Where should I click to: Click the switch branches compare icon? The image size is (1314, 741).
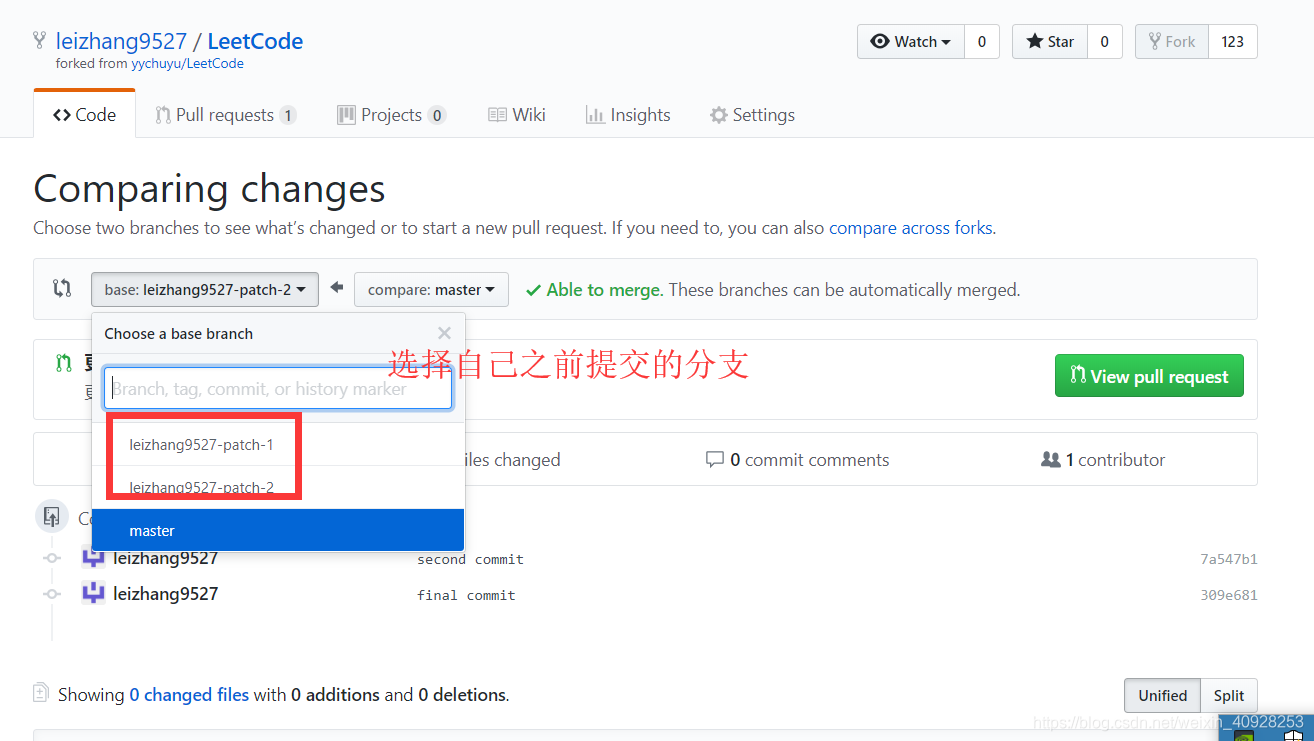62,289
